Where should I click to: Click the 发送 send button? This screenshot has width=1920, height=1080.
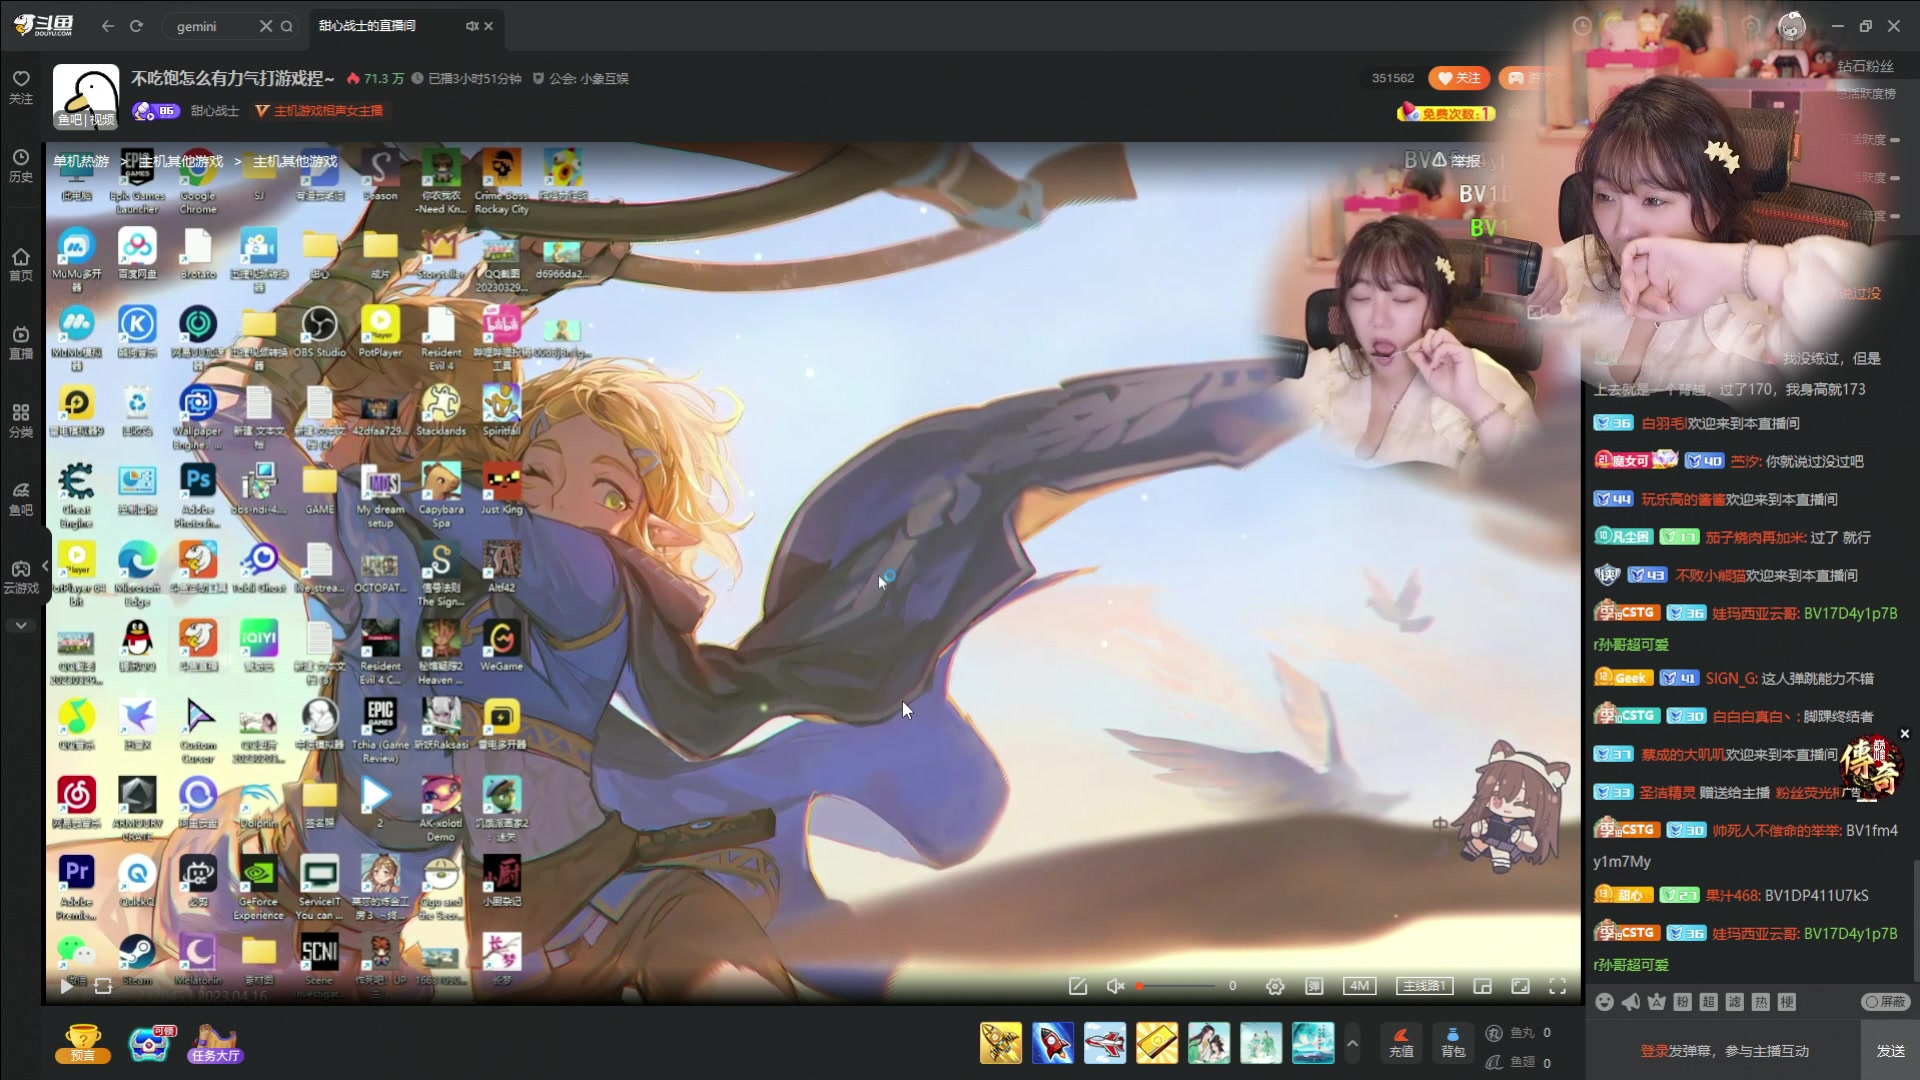(x=1890, y=1051)
